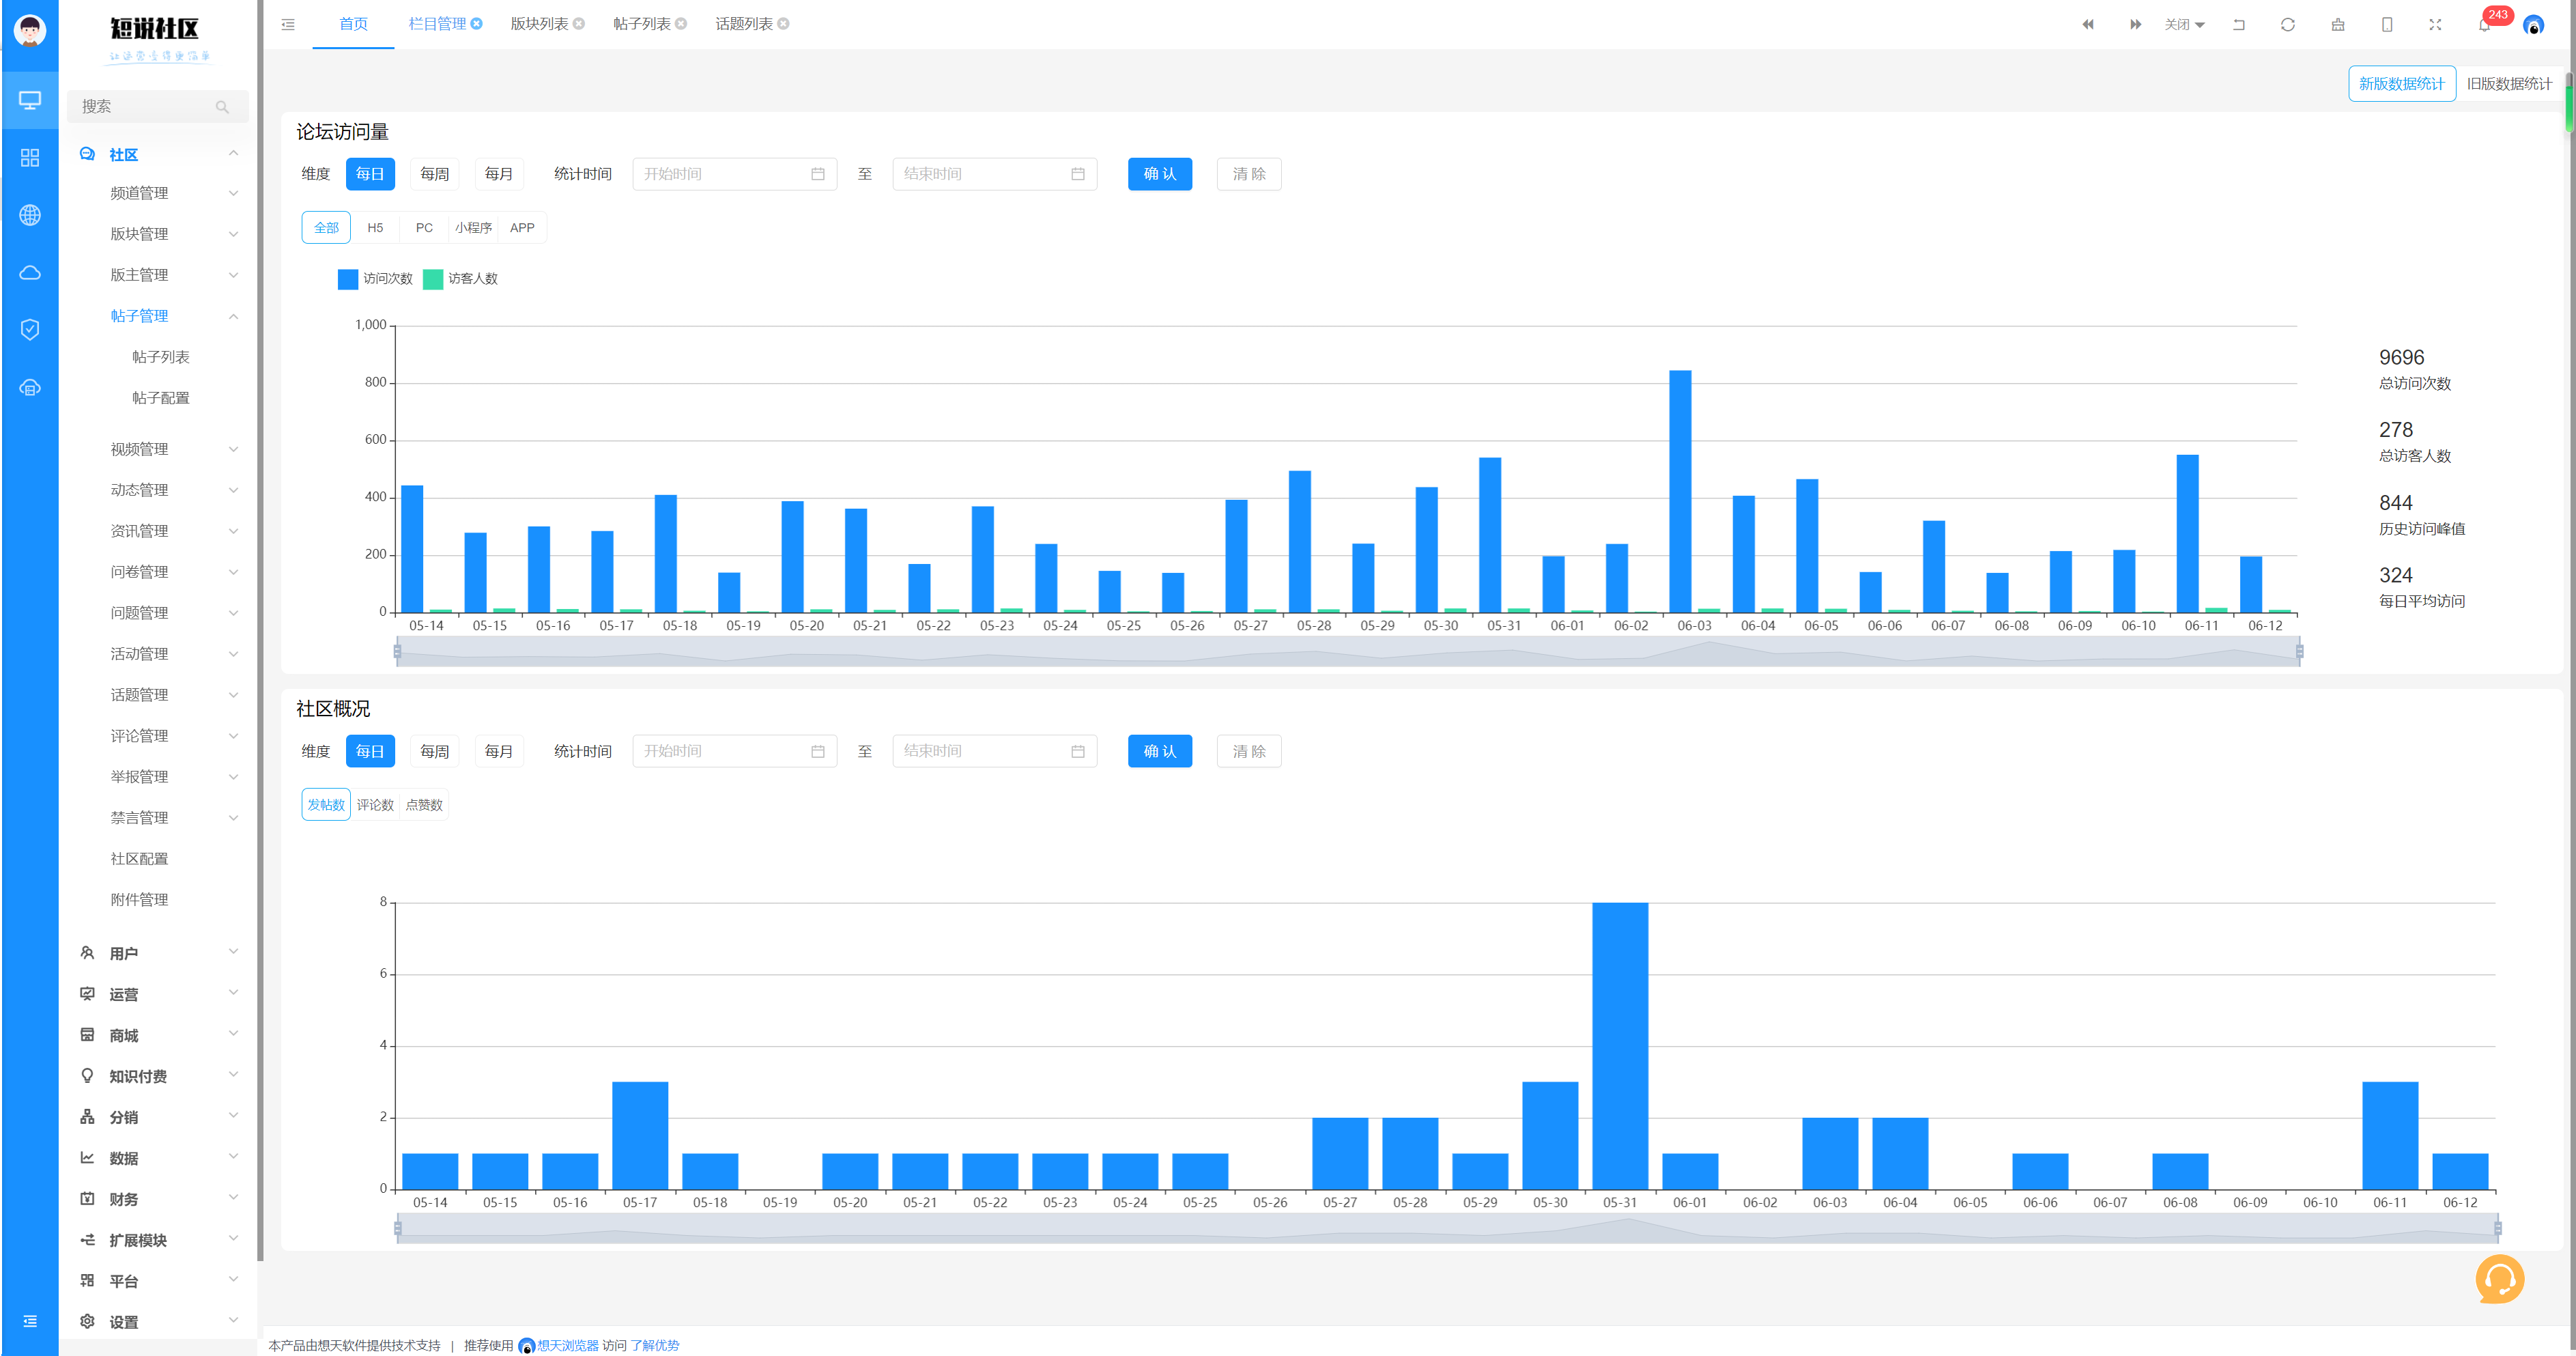Close the 帖子列表 tab
Screen dimensions: 2576x1356
pyautogui.click(x=681, y=24)
